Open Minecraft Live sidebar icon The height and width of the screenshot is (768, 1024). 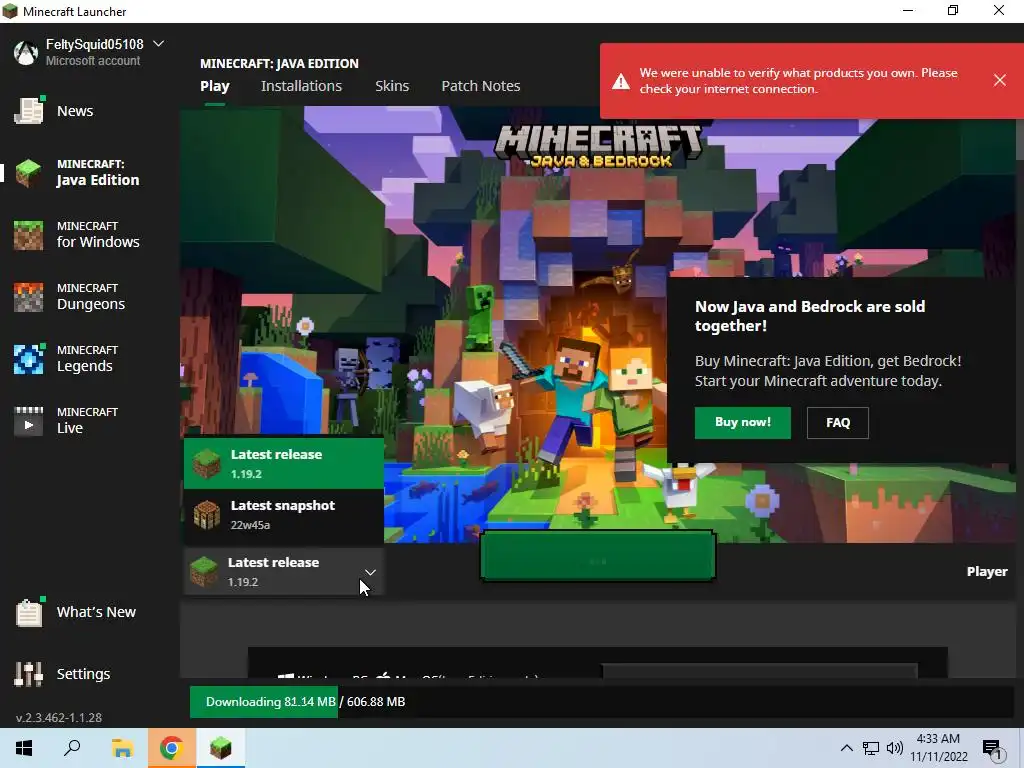(29, 421)
